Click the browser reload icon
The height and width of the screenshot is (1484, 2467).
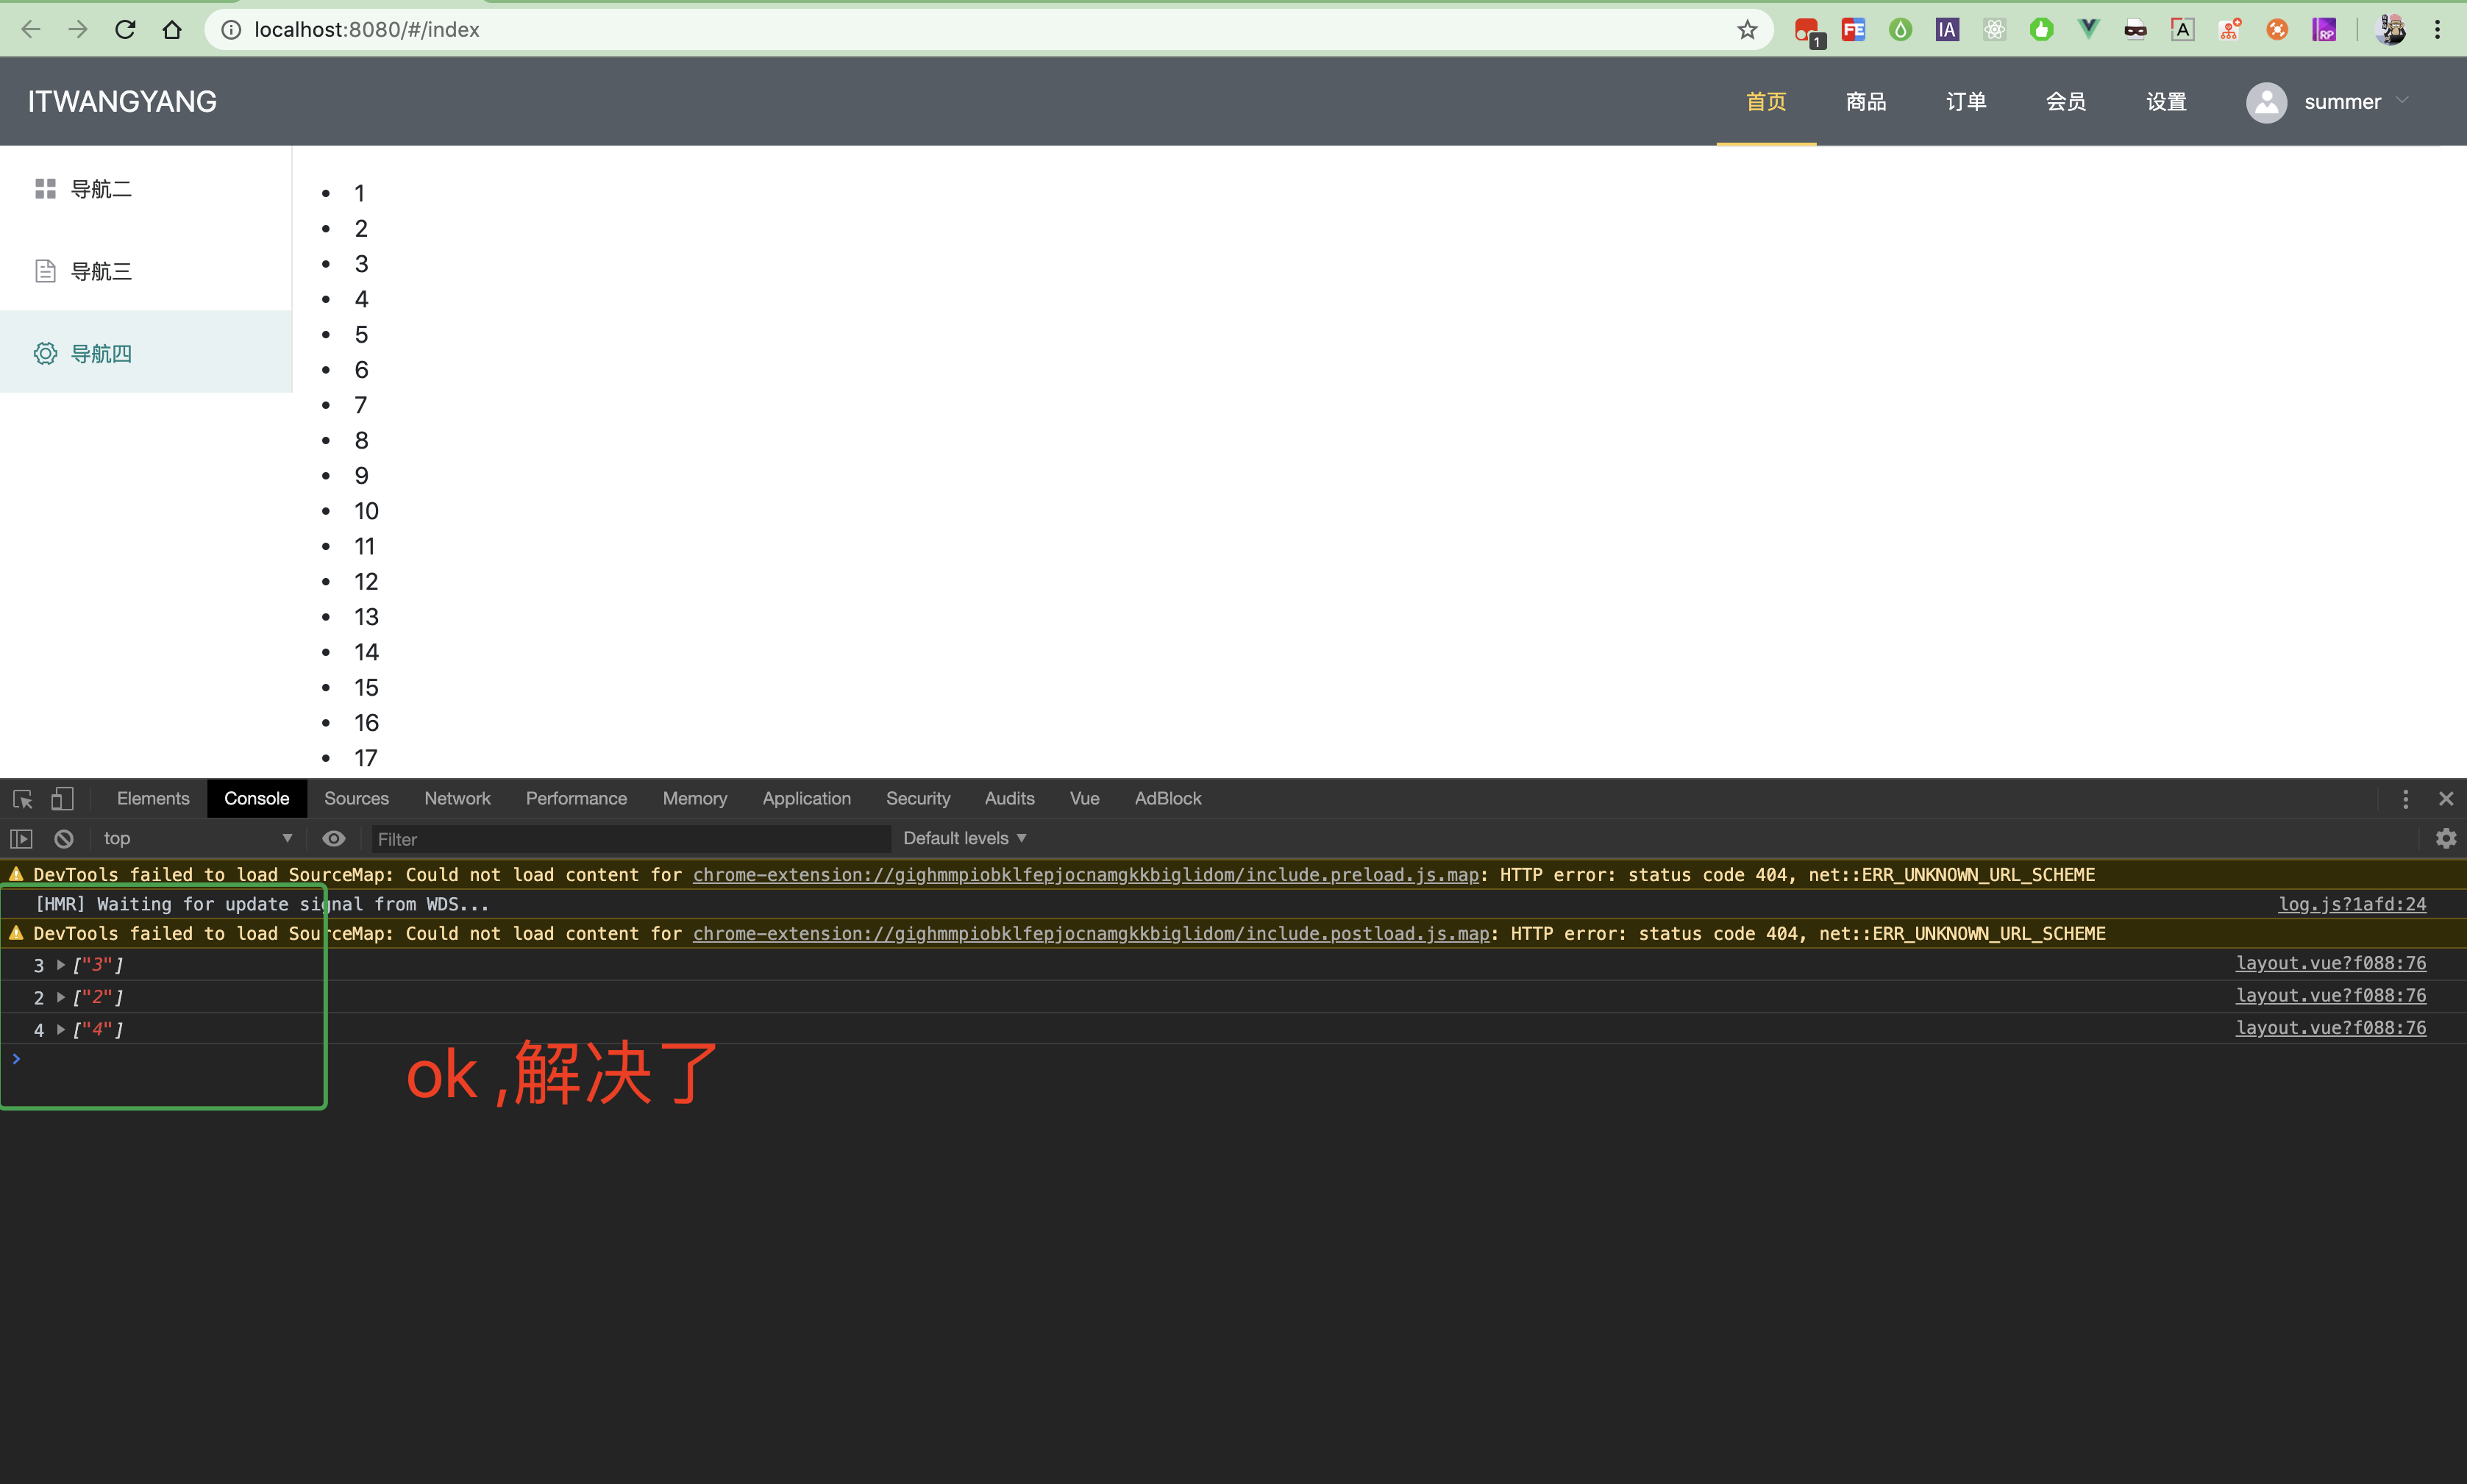(x=125, y=30)
